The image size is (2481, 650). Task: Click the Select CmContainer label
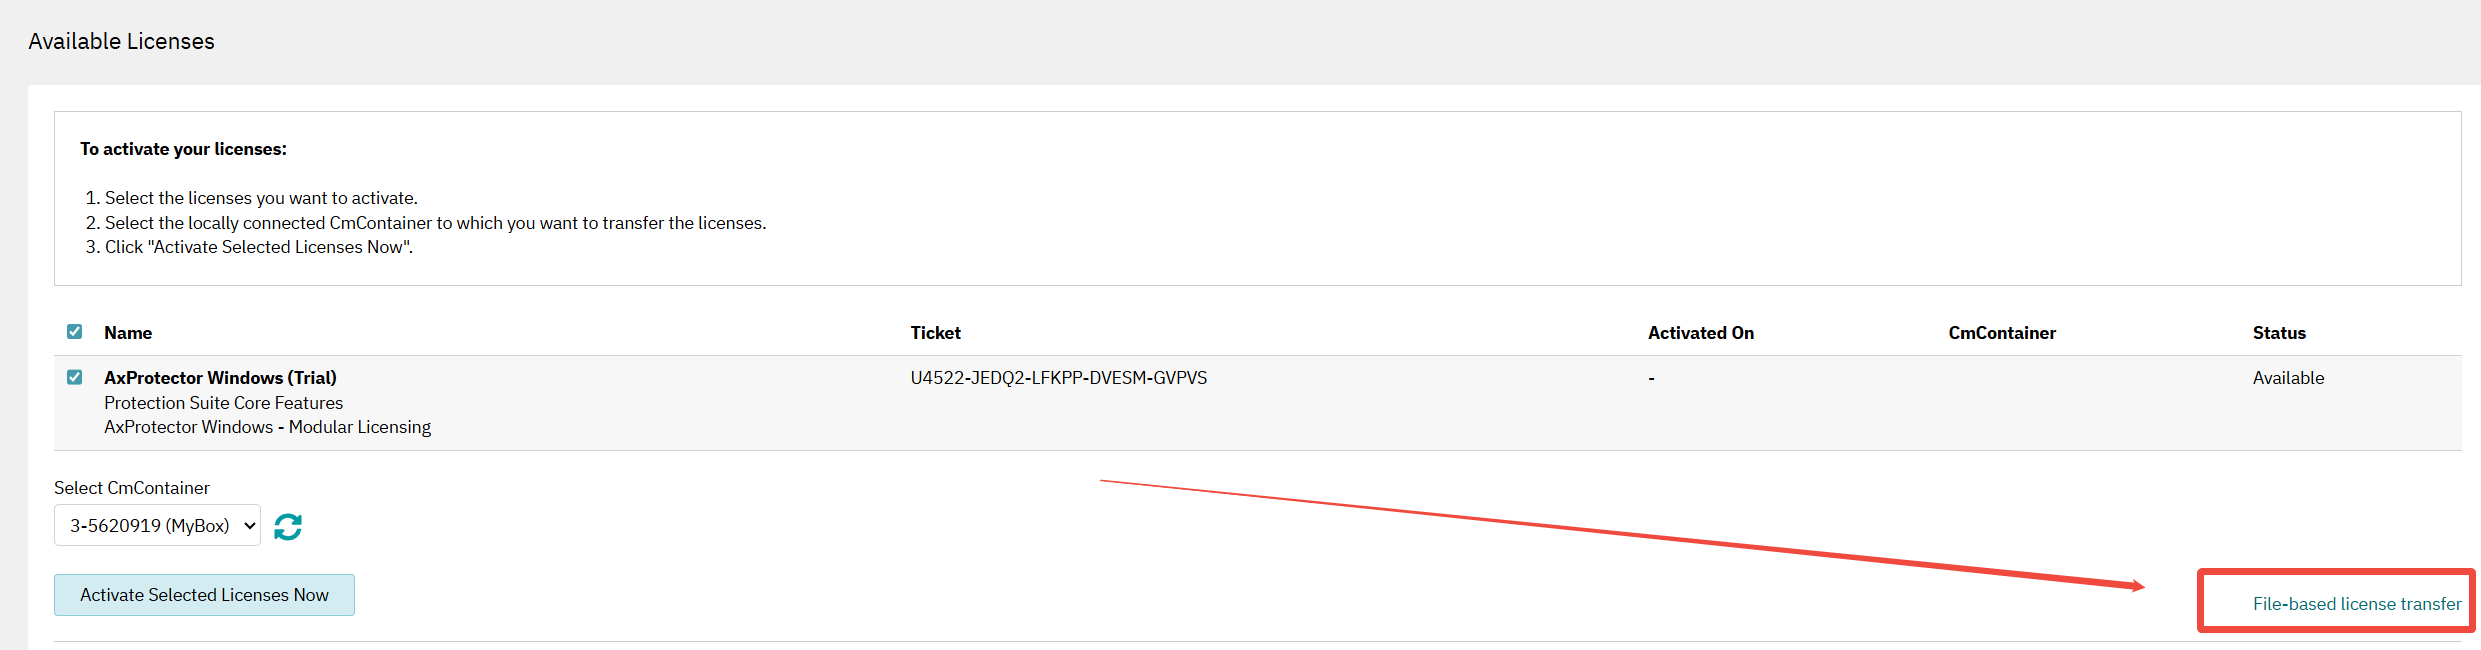click(x=132, y=488)
